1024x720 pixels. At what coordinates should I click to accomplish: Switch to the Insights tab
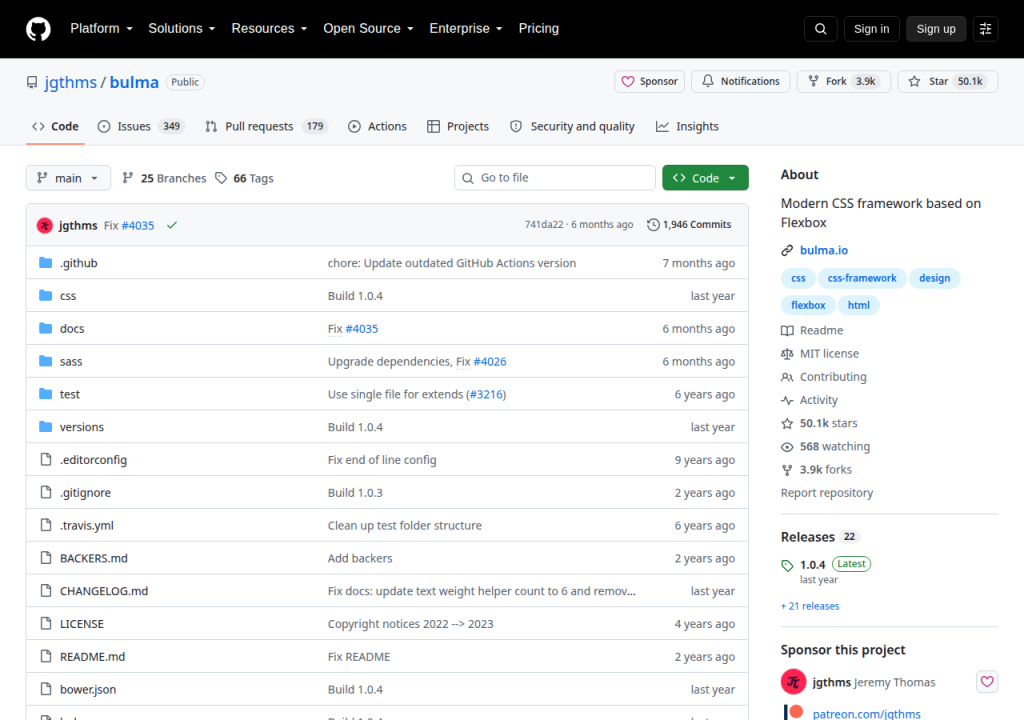(x=688, y=126)
